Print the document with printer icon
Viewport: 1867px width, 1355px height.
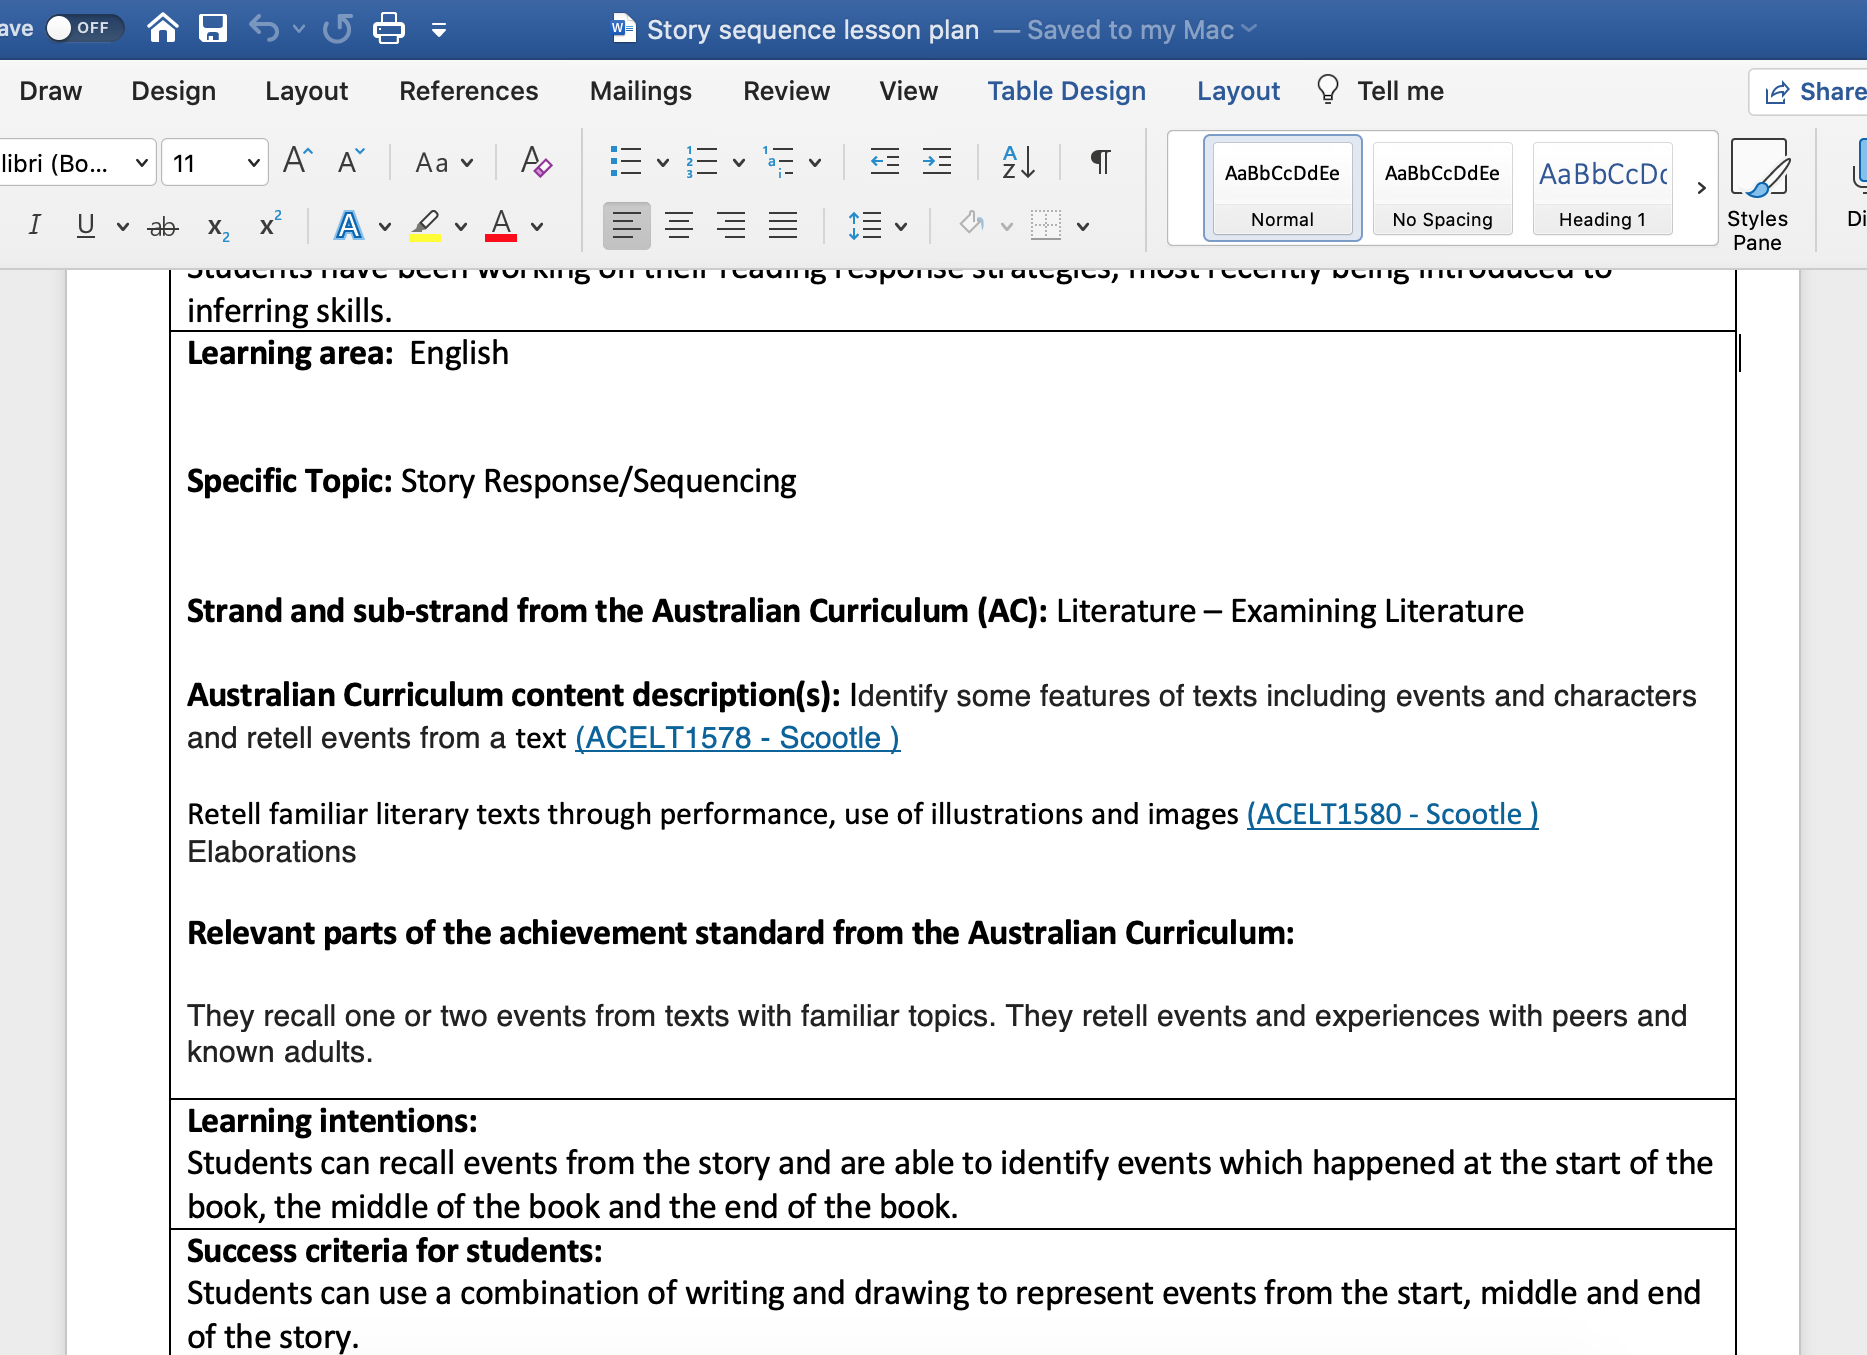[388, 28]
